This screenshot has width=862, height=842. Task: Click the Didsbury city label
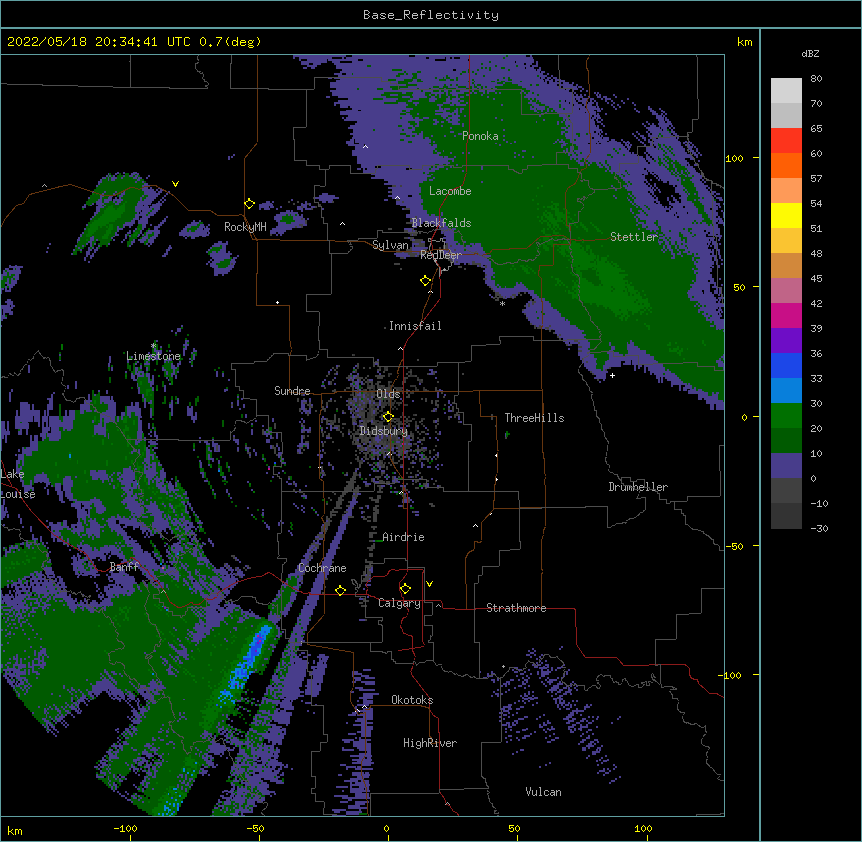point(384,431)
